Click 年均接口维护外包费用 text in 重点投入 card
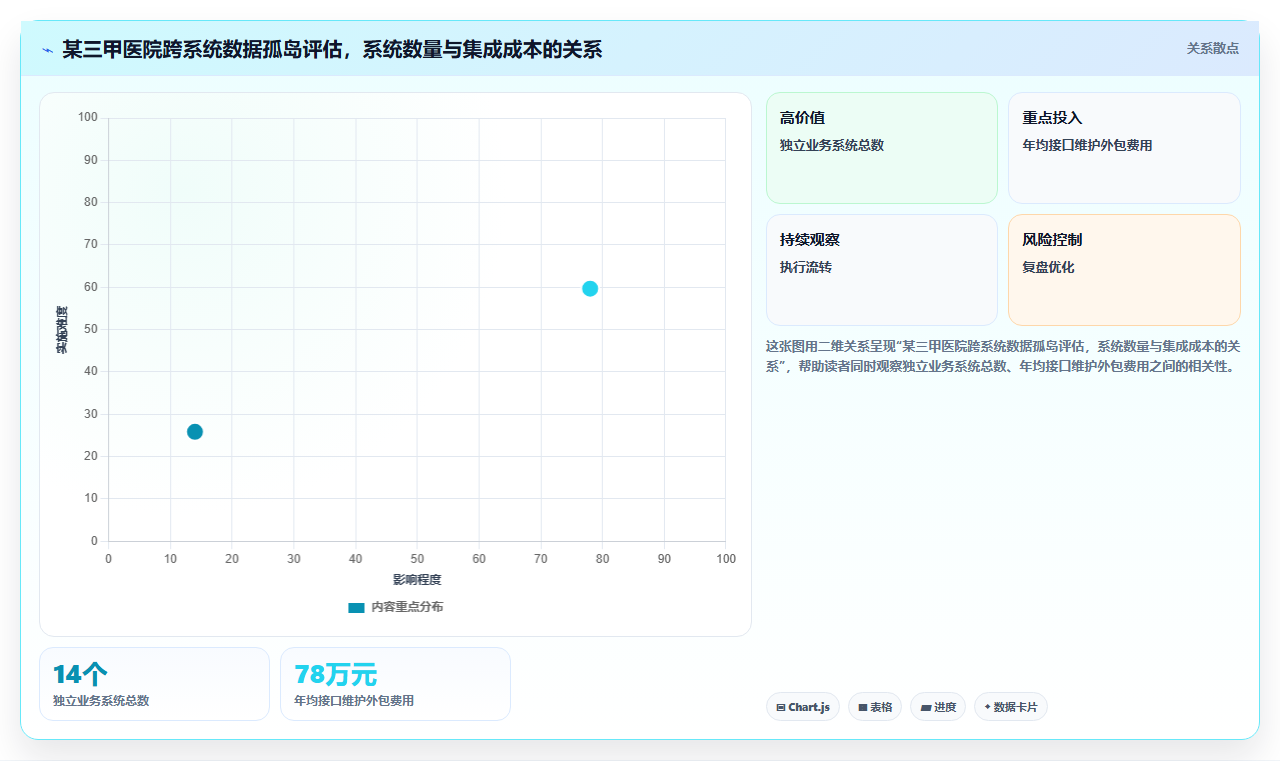 coord(1087,146)
